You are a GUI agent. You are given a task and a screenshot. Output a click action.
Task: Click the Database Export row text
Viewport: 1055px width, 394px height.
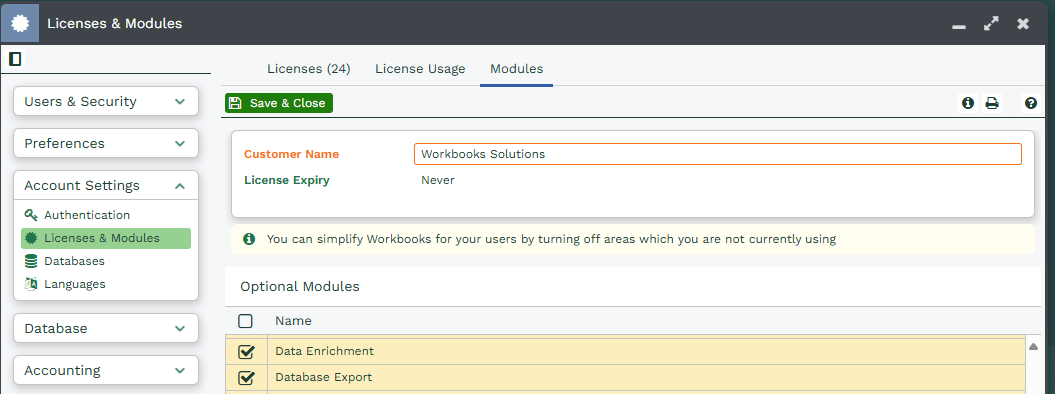(x=324, y=377)
